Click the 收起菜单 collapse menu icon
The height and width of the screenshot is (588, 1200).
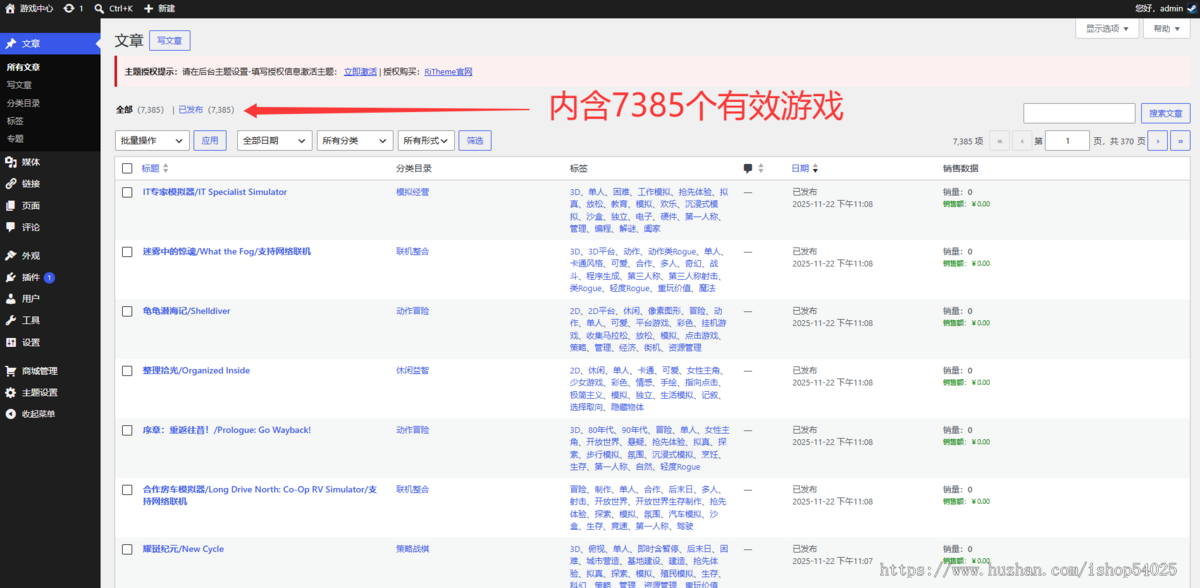click(x=10, y=414)
